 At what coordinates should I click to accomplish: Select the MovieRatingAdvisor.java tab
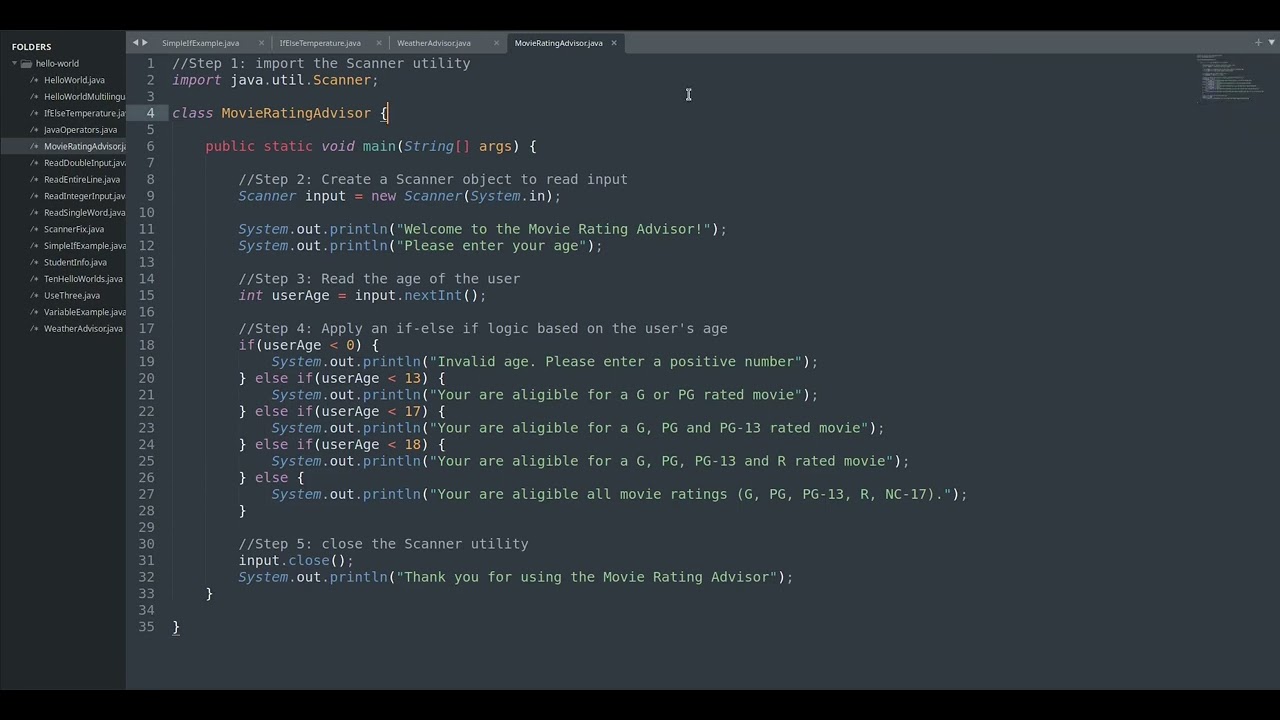[559, 43]
